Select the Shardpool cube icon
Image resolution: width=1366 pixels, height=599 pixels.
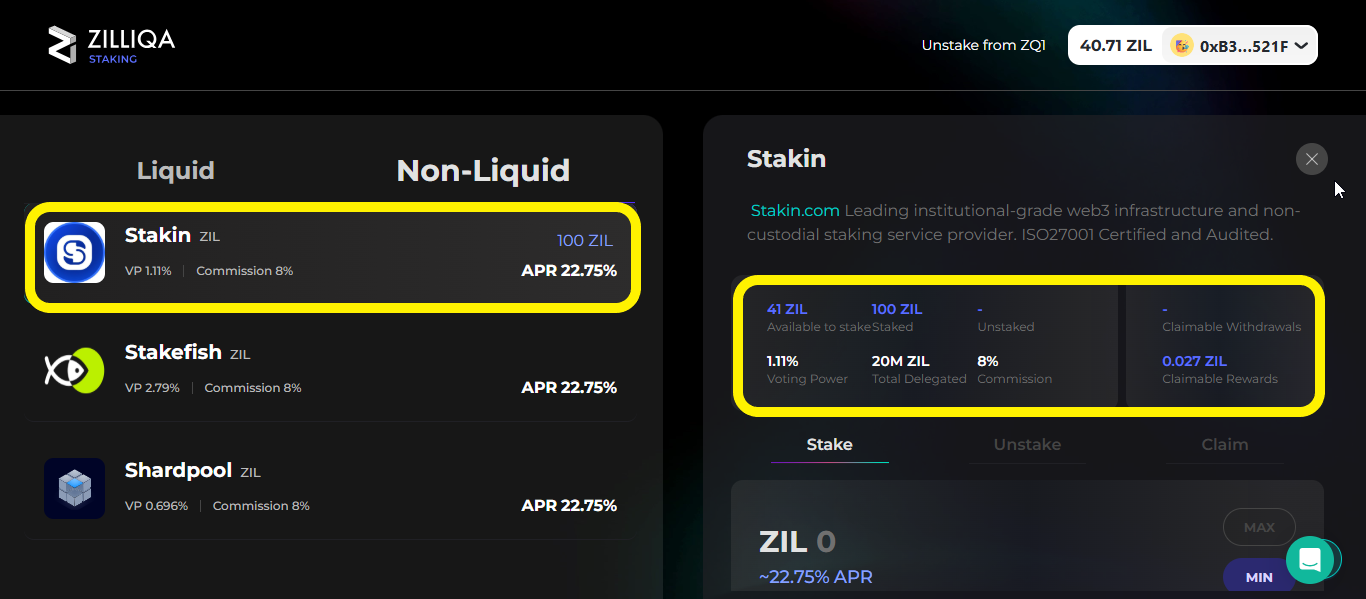pyautogui.click(x=74, y=488)
